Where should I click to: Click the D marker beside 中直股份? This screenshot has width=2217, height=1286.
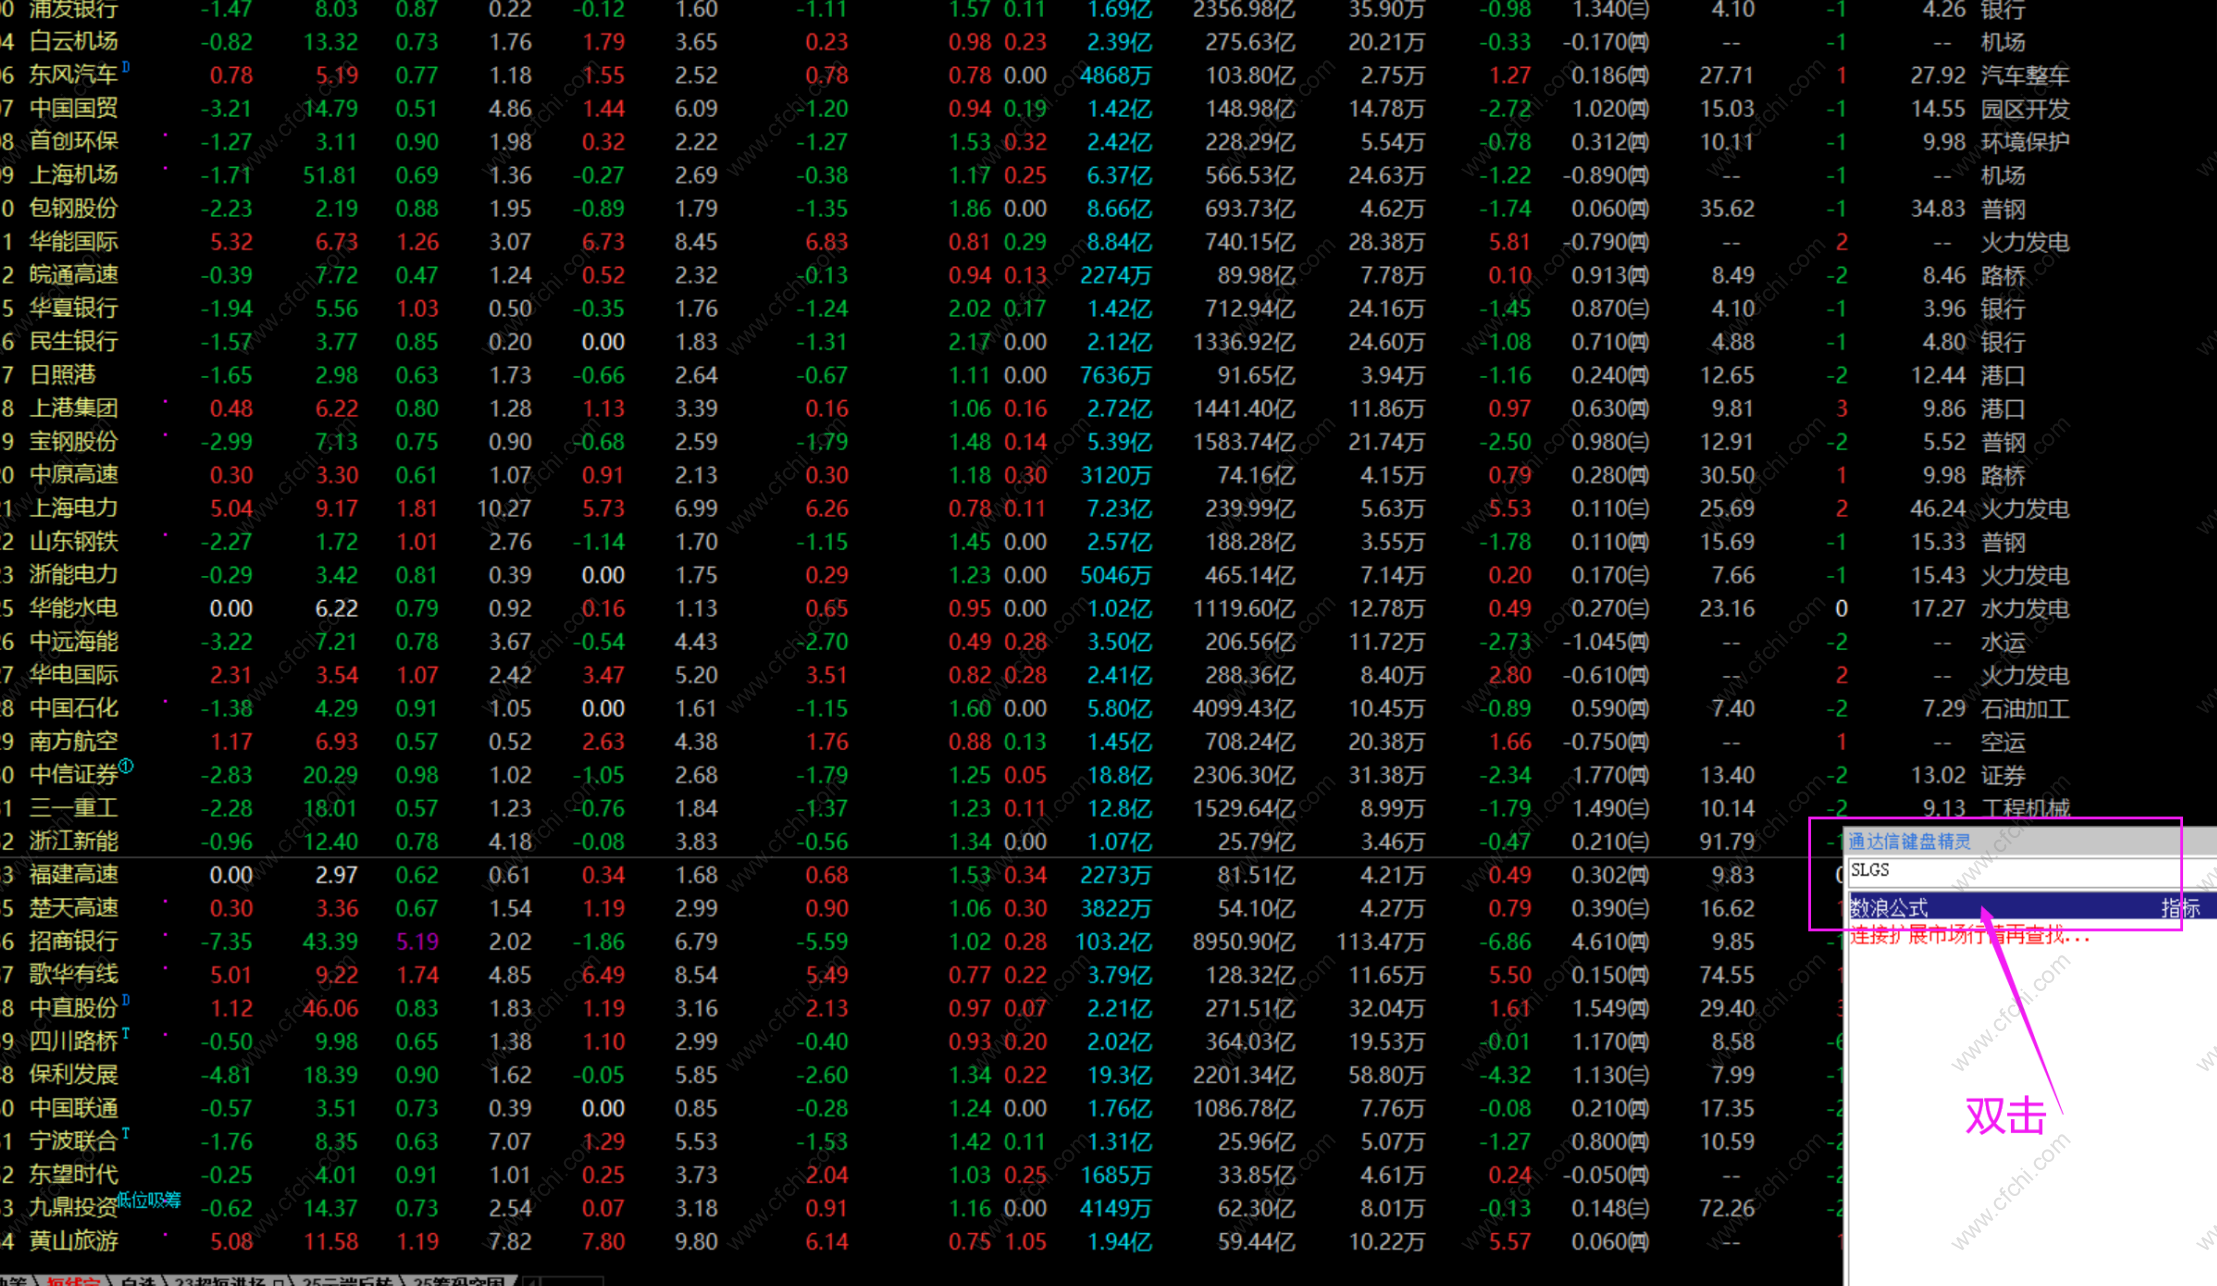coord(126,1000)
